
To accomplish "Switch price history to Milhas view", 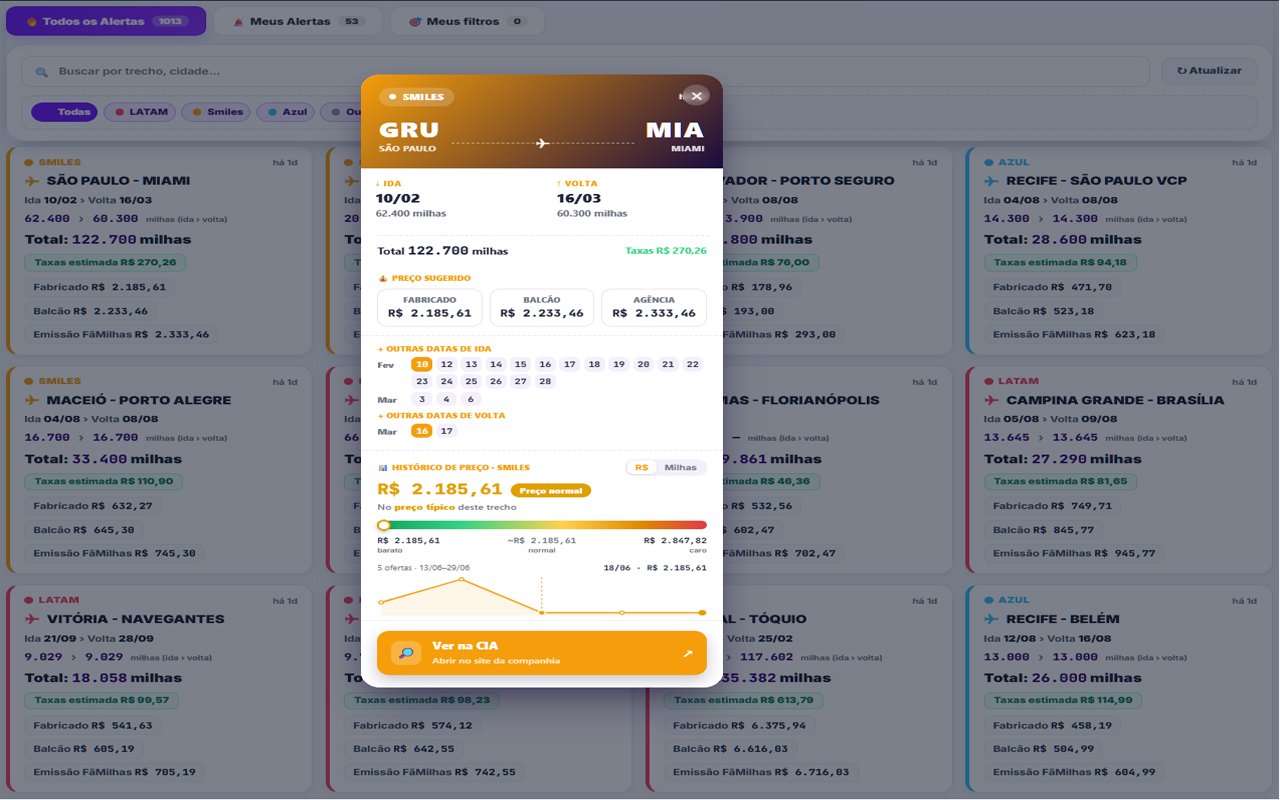I will 681,468.
